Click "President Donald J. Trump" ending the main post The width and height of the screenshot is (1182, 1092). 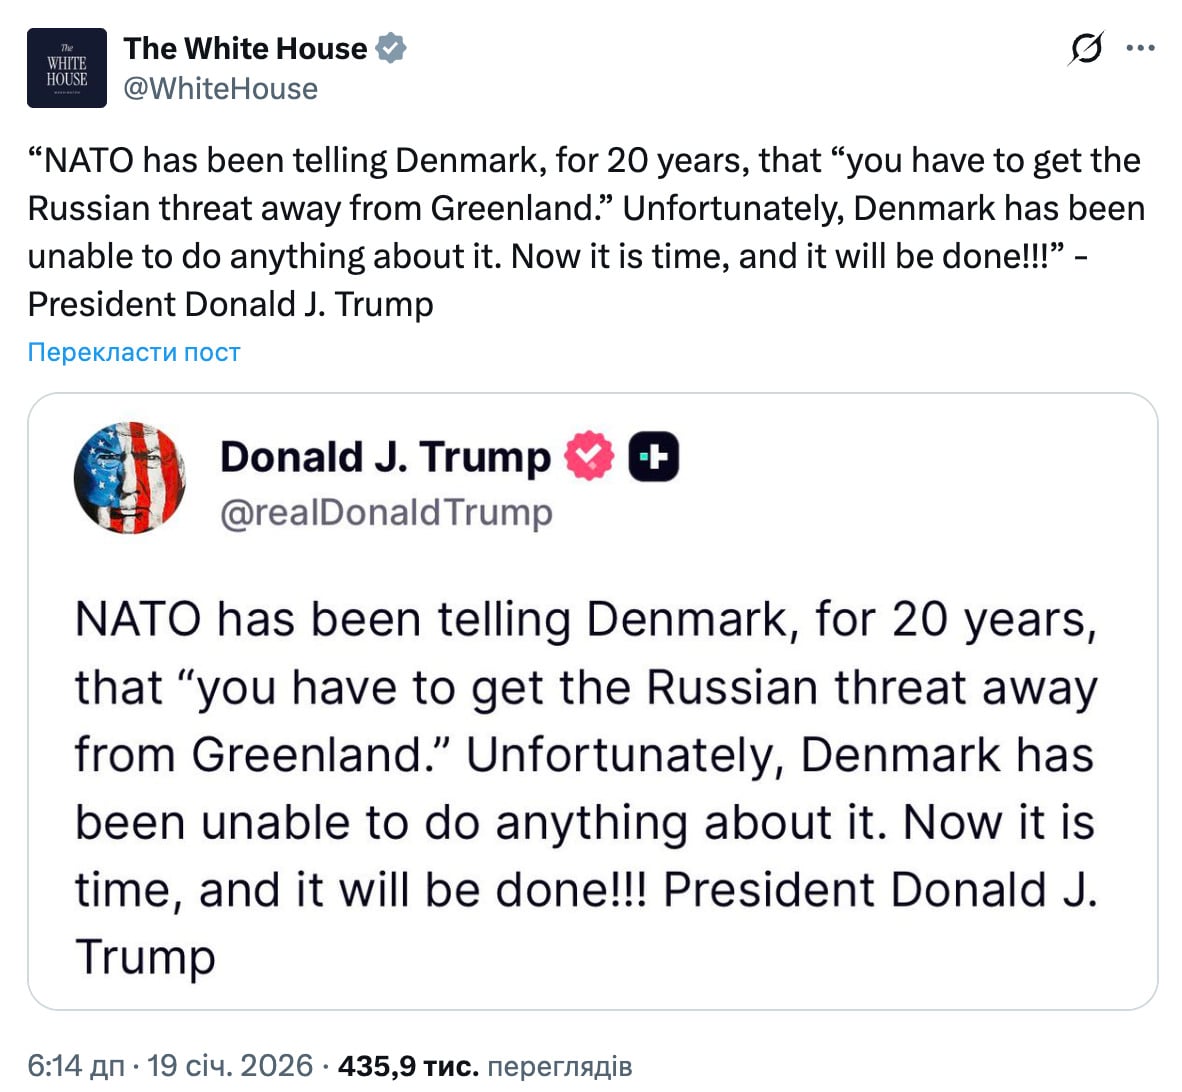click(x=231, y=304)
